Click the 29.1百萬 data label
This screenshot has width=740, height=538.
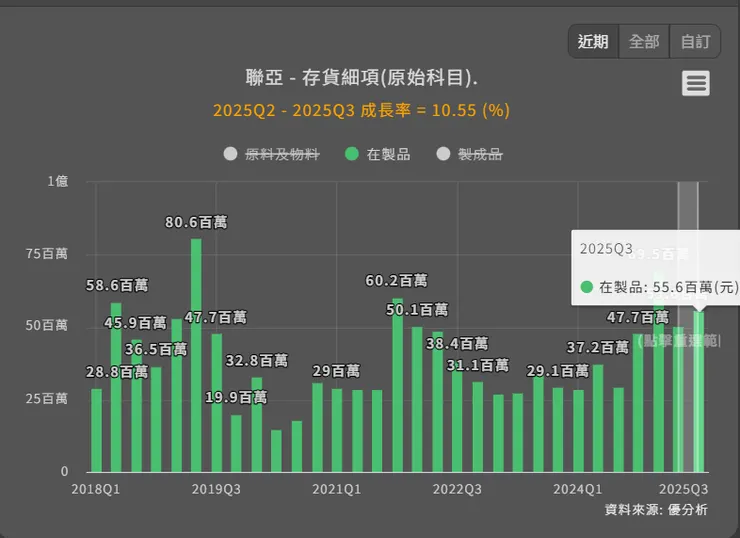(x=558, y=371)
